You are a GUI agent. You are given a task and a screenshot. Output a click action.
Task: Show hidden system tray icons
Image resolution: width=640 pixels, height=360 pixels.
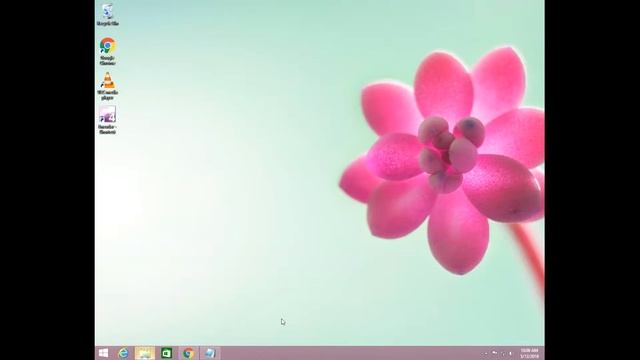(485, 353)
